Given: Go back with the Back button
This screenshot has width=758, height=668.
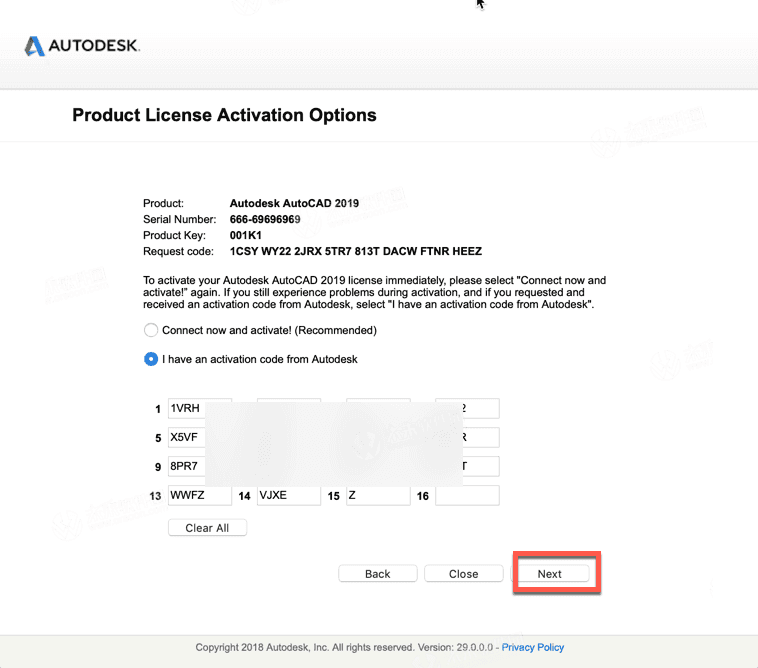Looking at the screenshot, I should tap(377, 574).
